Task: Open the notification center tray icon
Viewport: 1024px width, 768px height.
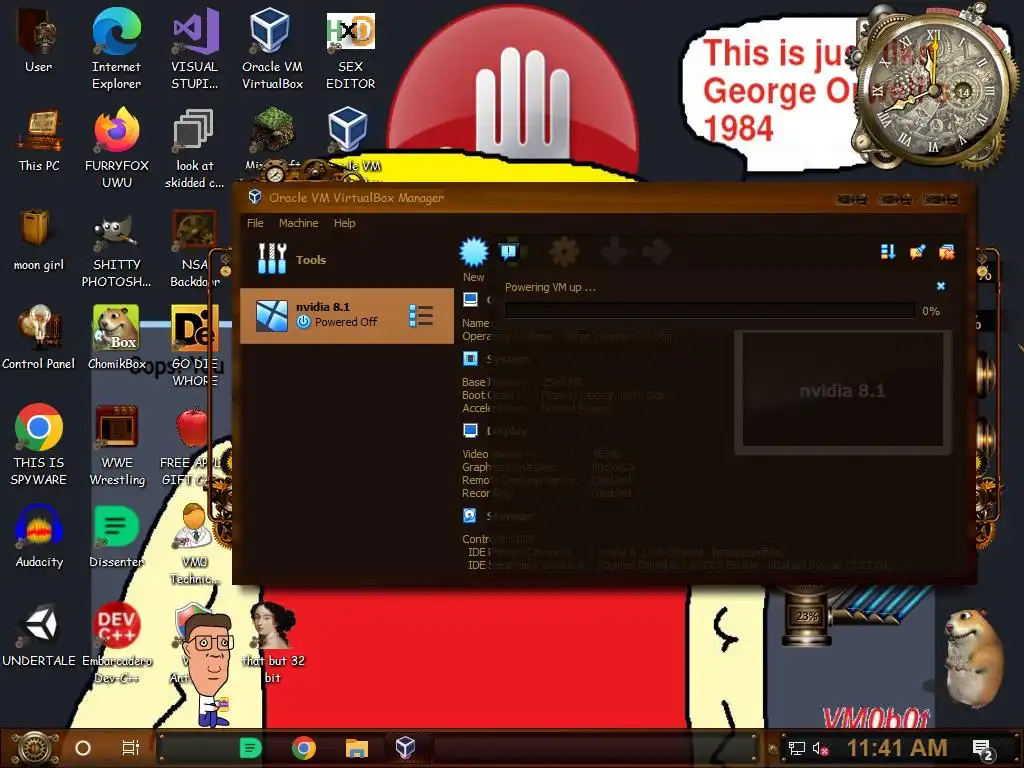Action: [983, 749]
